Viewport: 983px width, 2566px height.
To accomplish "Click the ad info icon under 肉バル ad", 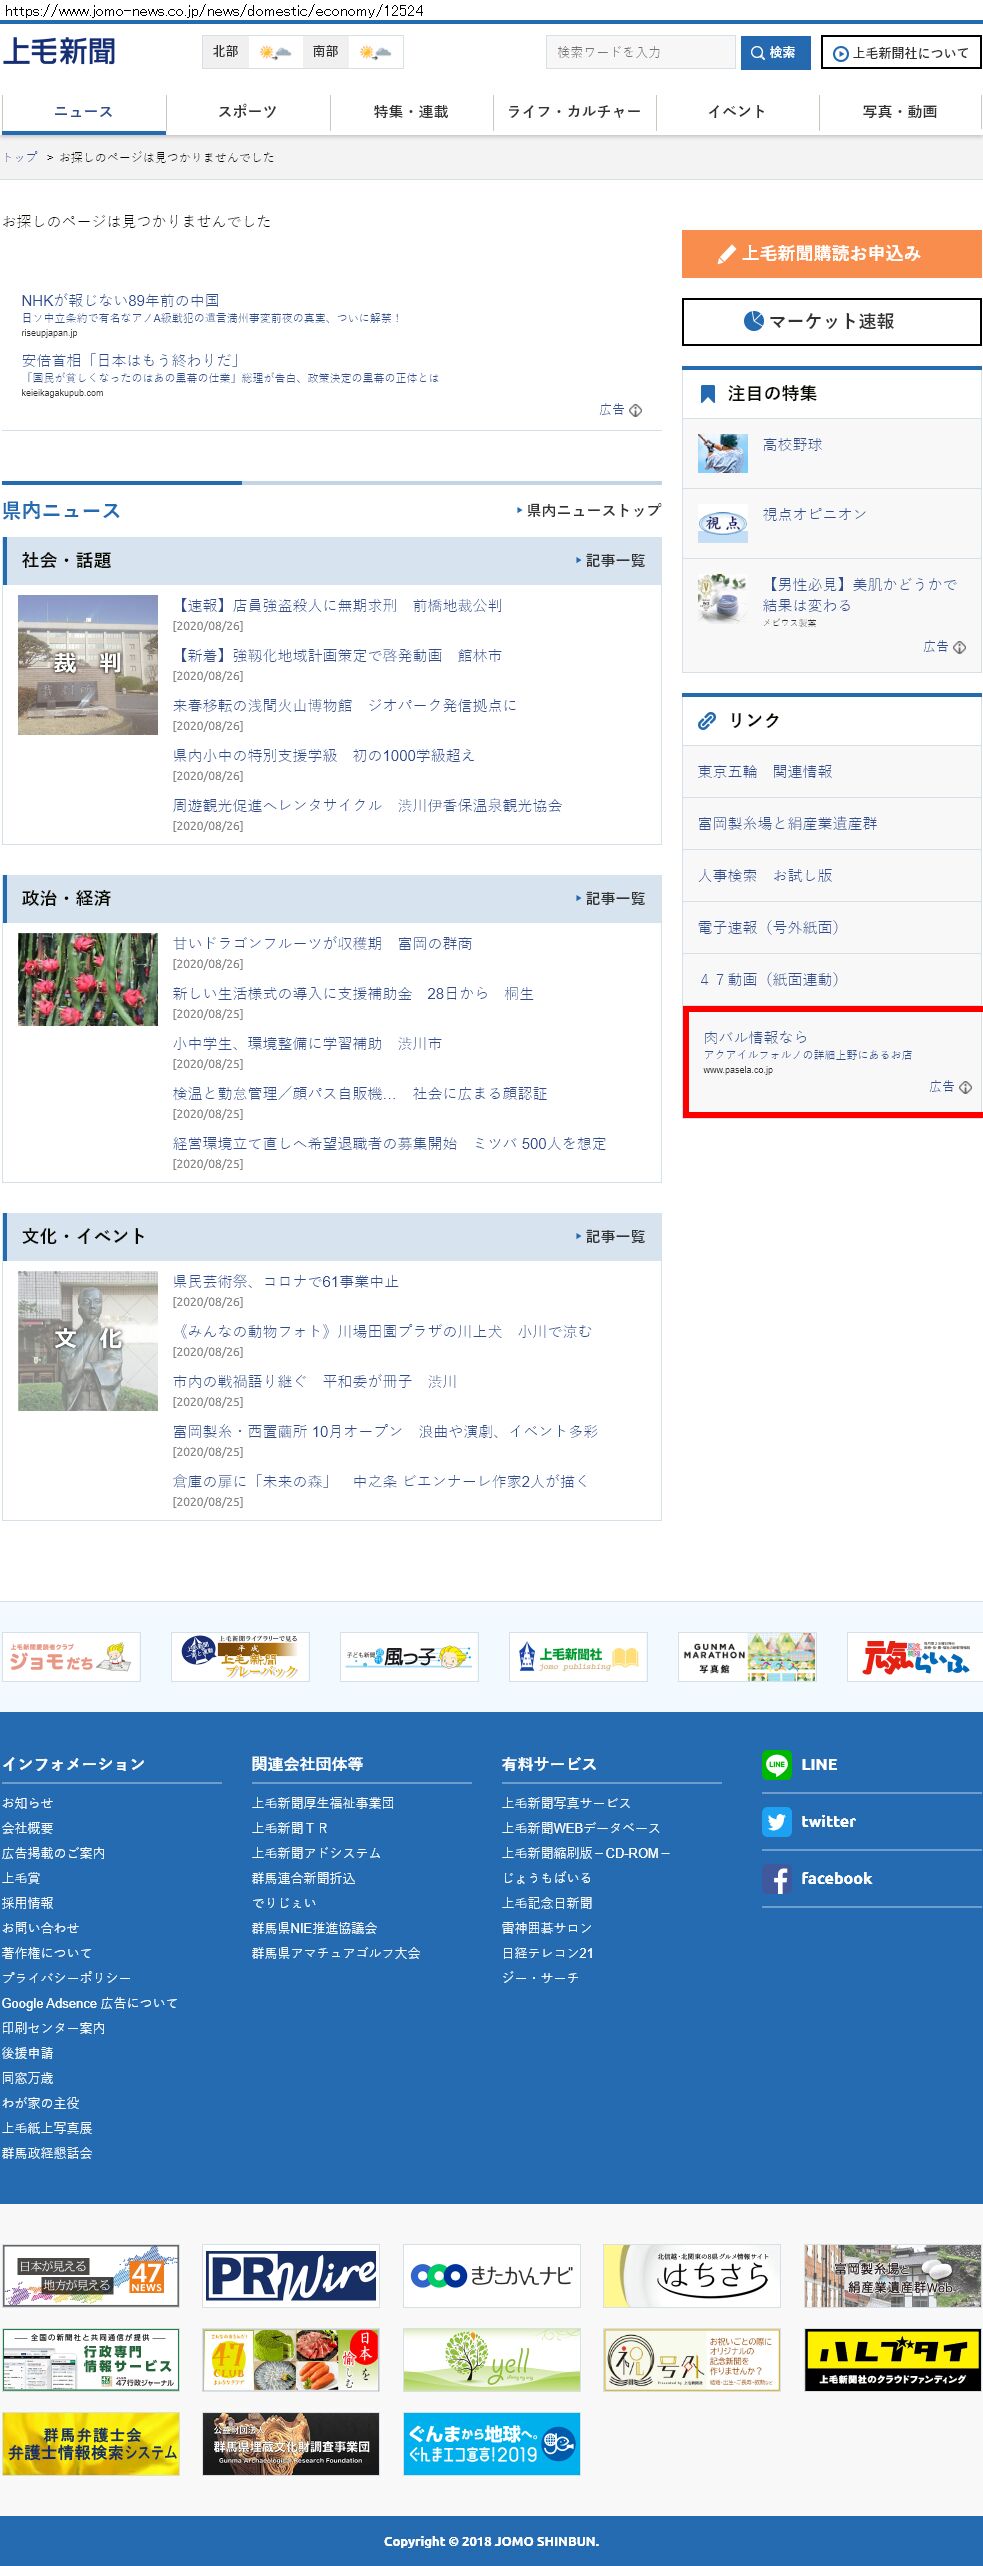I will tap(965, 1087).
